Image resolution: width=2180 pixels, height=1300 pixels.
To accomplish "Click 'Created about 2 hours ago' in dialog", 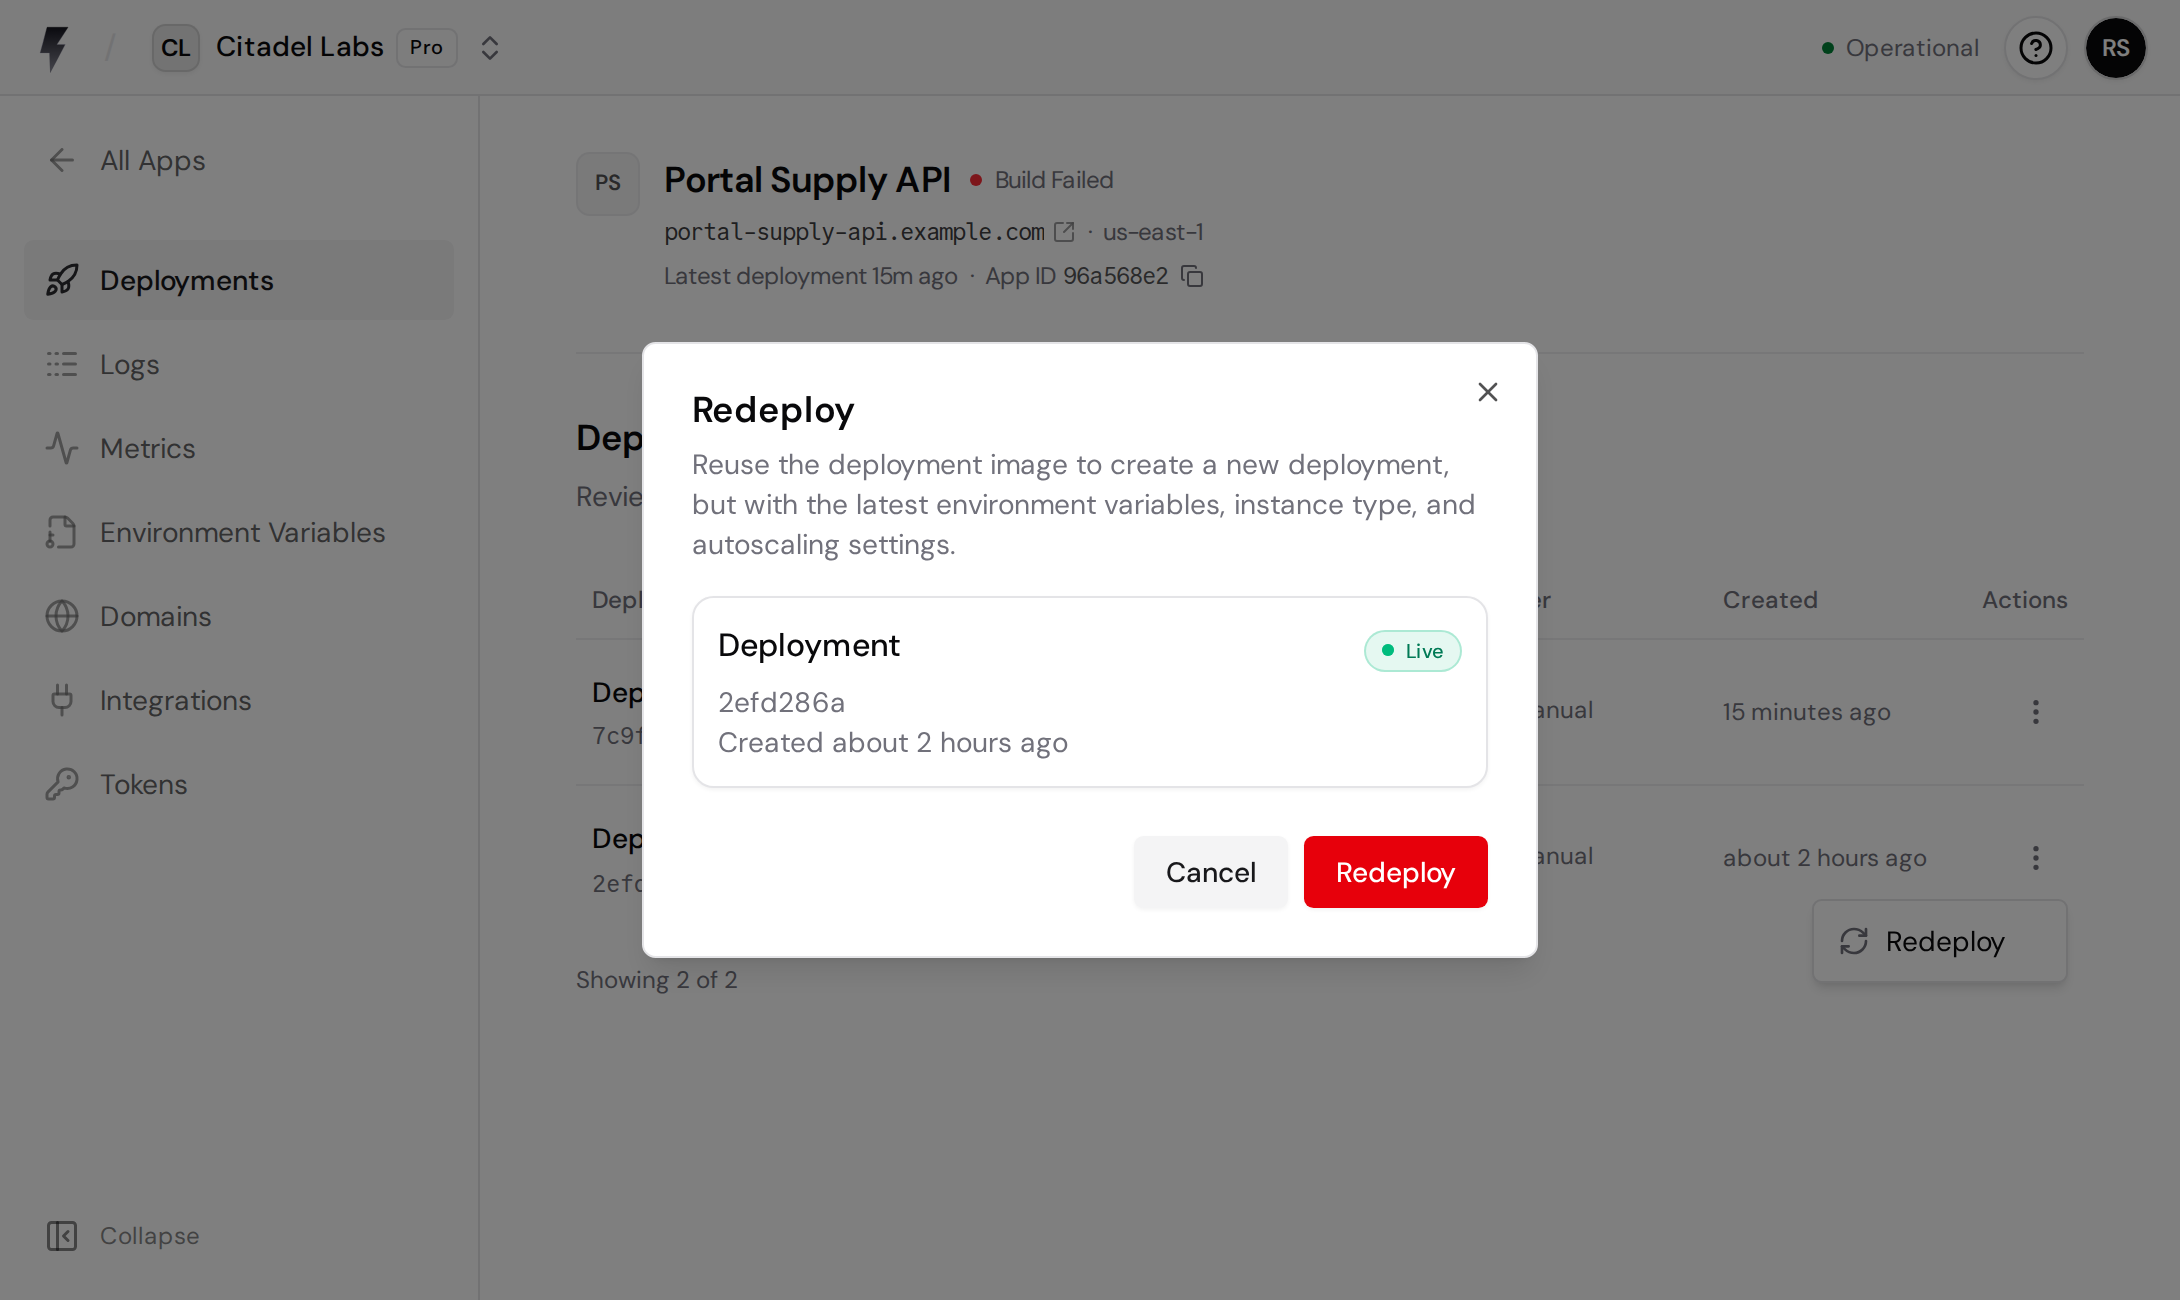I will 892,743.
